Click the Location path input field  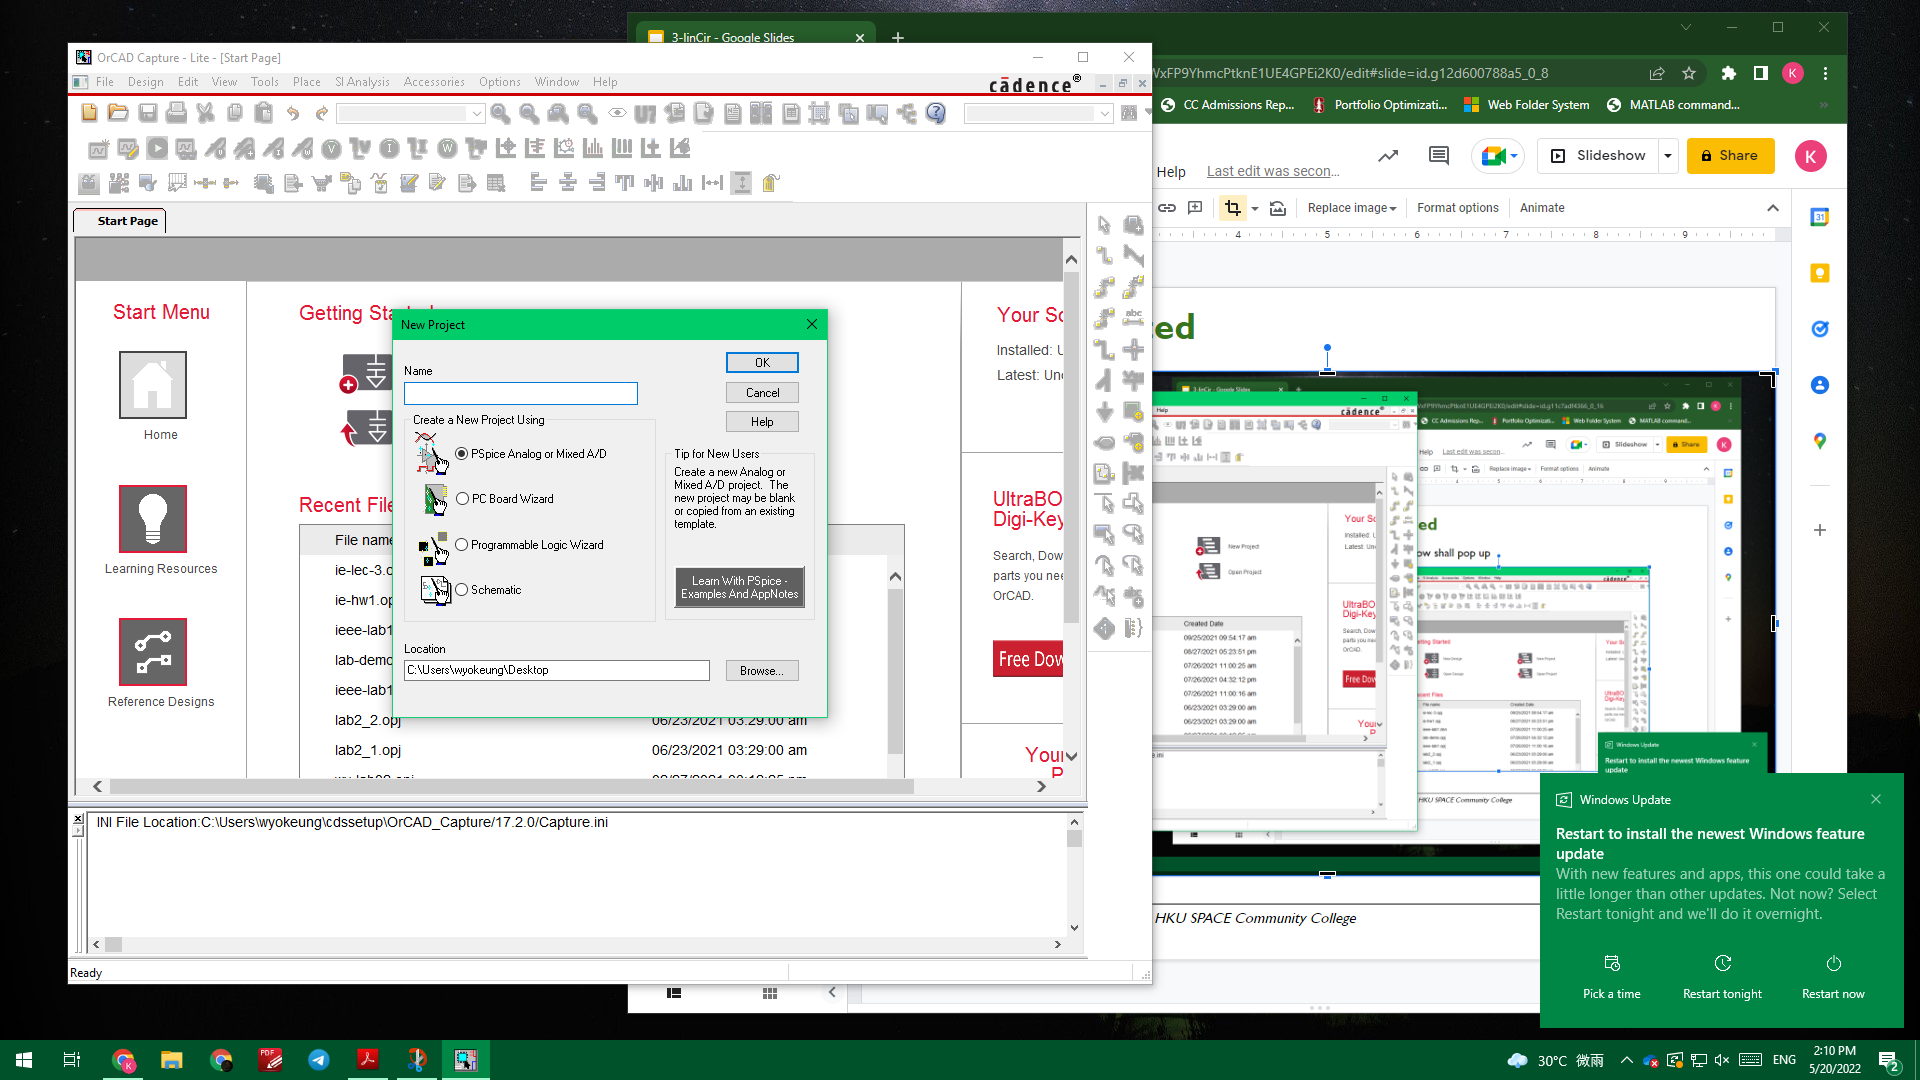(x=557, y=671)
